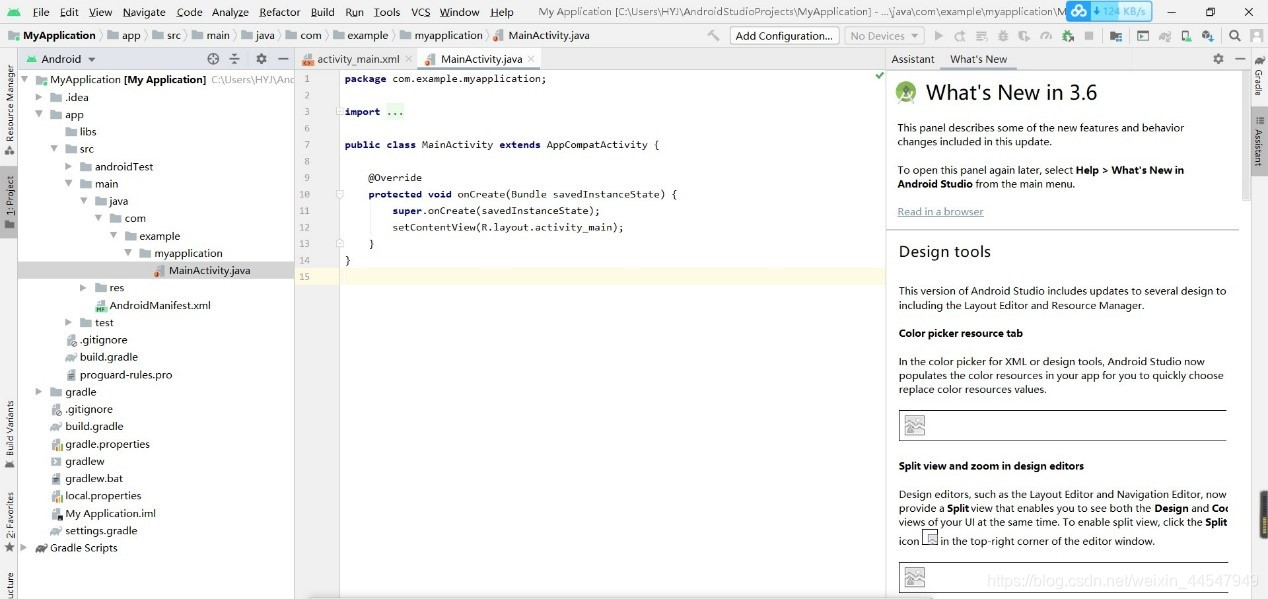Select settings.gradle in the tree
This screenshot has width=1268, height=599.
(x=101, y=530)
